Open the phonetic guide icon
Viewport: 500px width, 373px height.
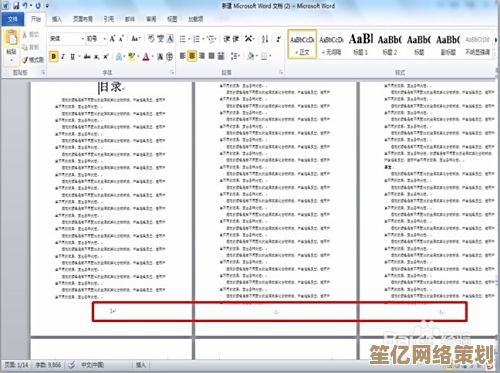pyautogui.click(x=161, y=39)
